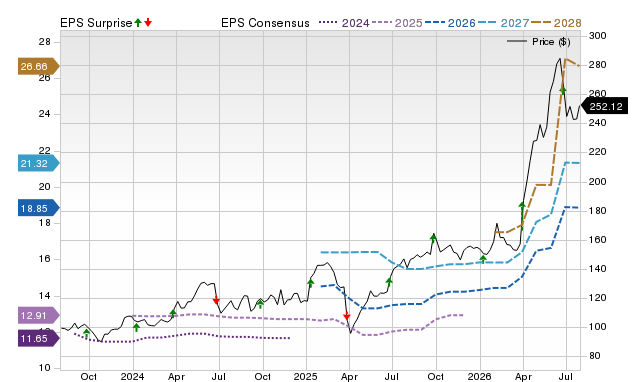The height and width of the screenshot is (382, 640).
Task: Click the 80 label on the price axis
Action: [595, 355]
